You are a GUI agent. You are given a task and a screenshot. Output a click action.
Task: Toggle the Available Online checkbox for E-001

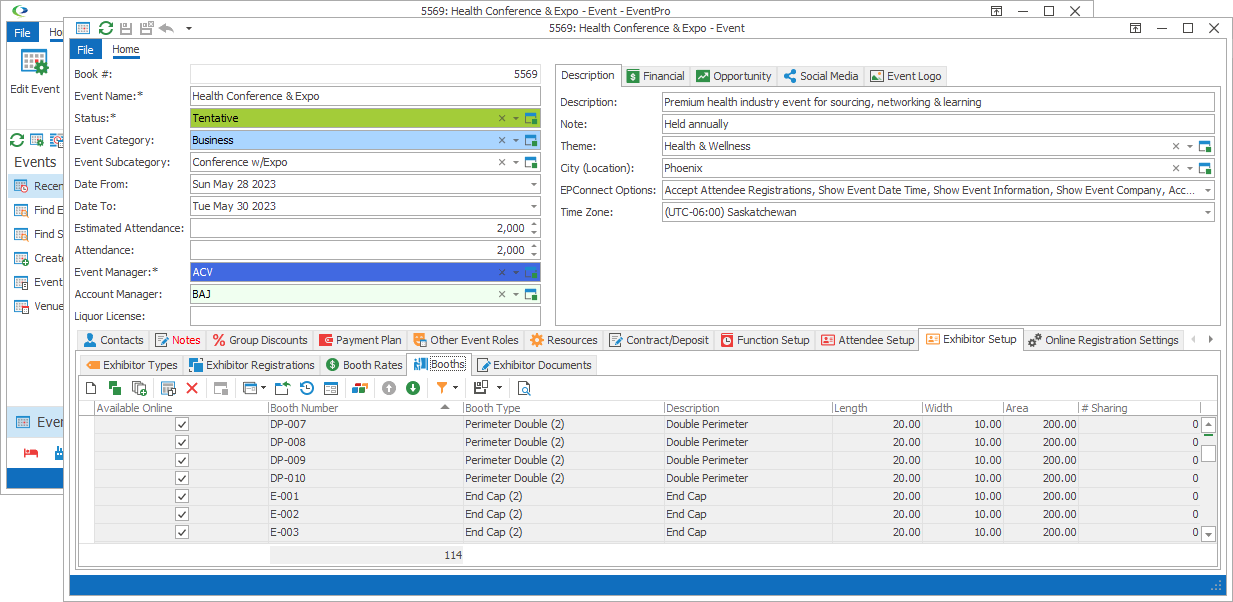point(182,496)
